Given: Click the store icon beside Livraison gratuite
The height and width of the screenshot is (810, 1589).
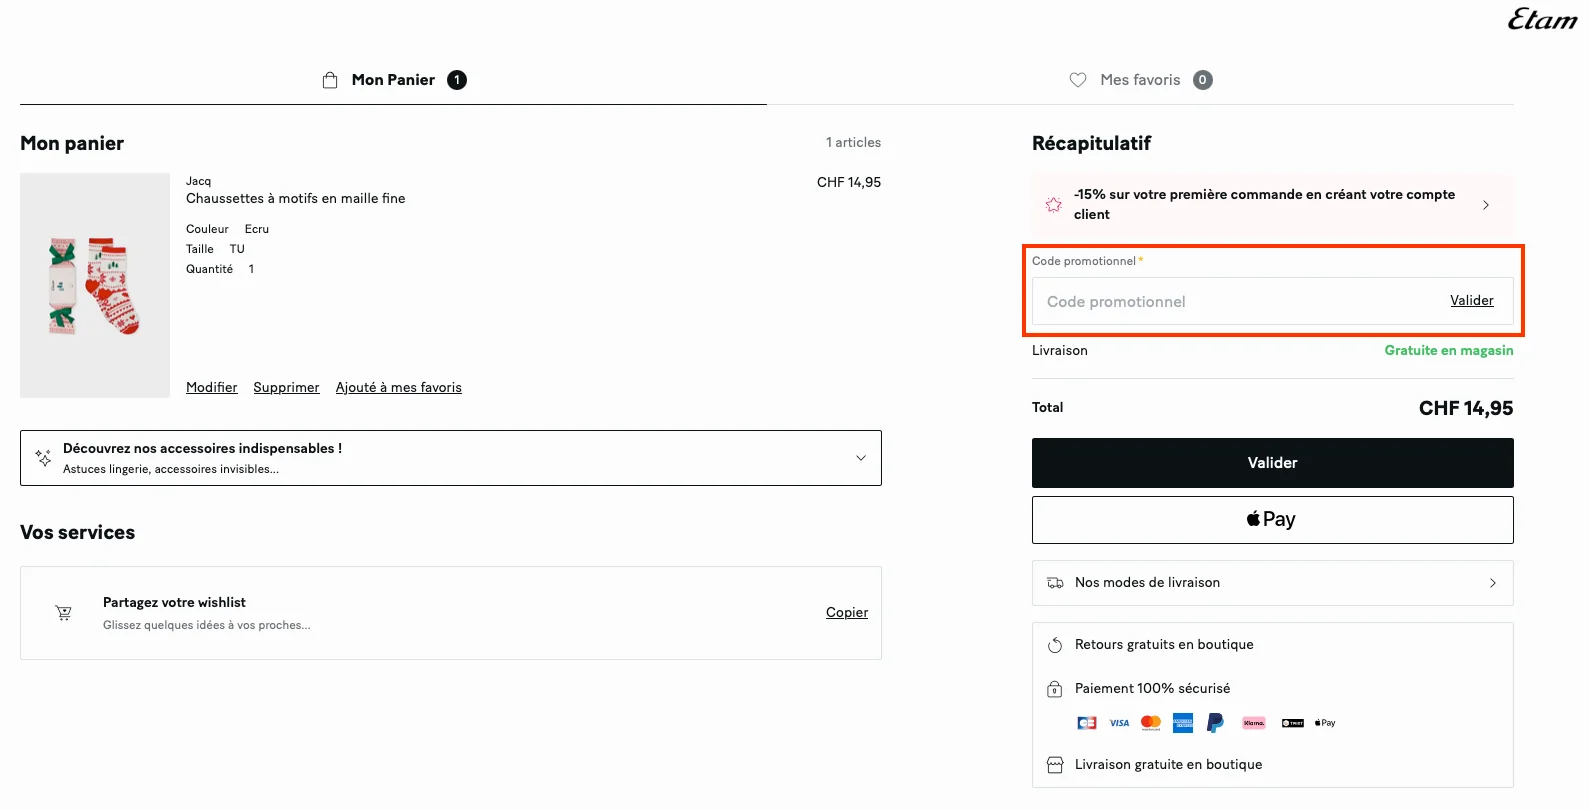Looking at the screenshot, I should pyautogui.click(x=1055, y=765).
